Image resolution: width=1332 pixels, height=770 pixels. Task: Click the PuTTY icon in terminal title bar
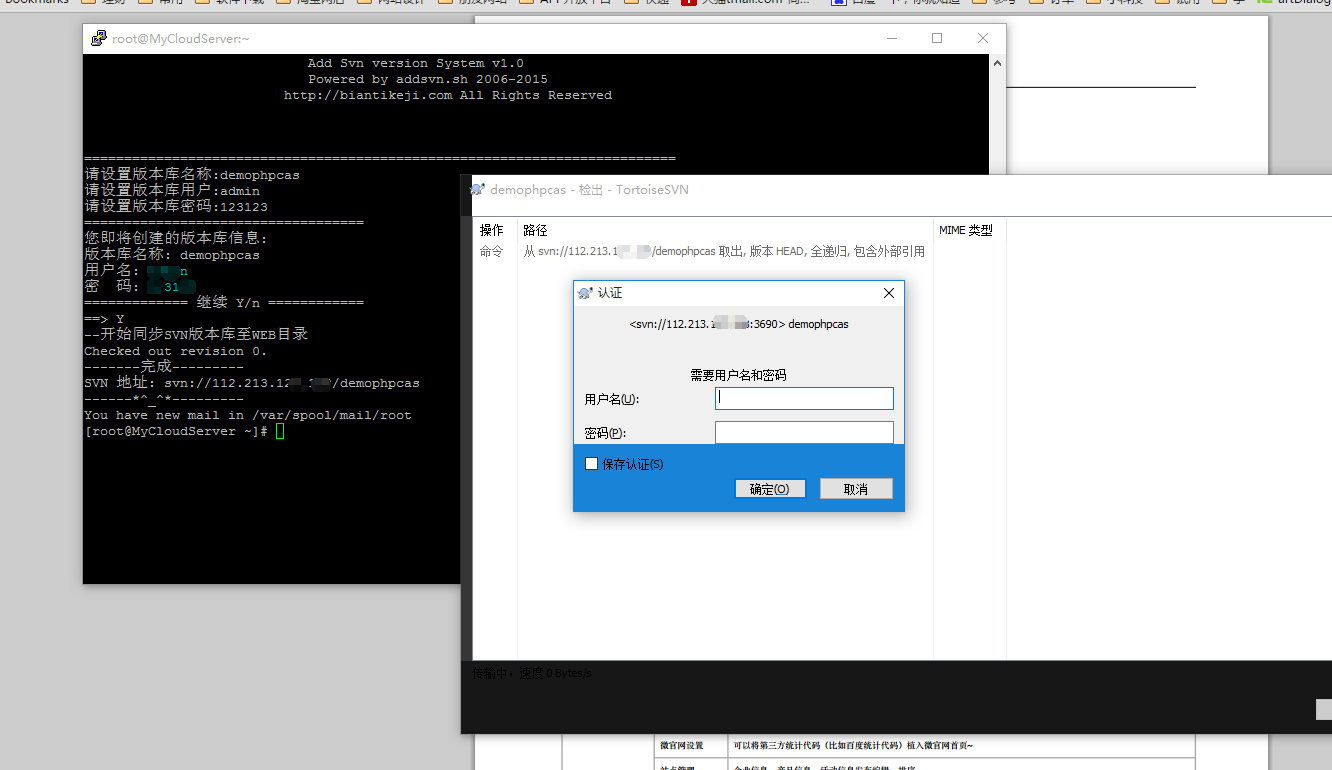coord(99,39)
